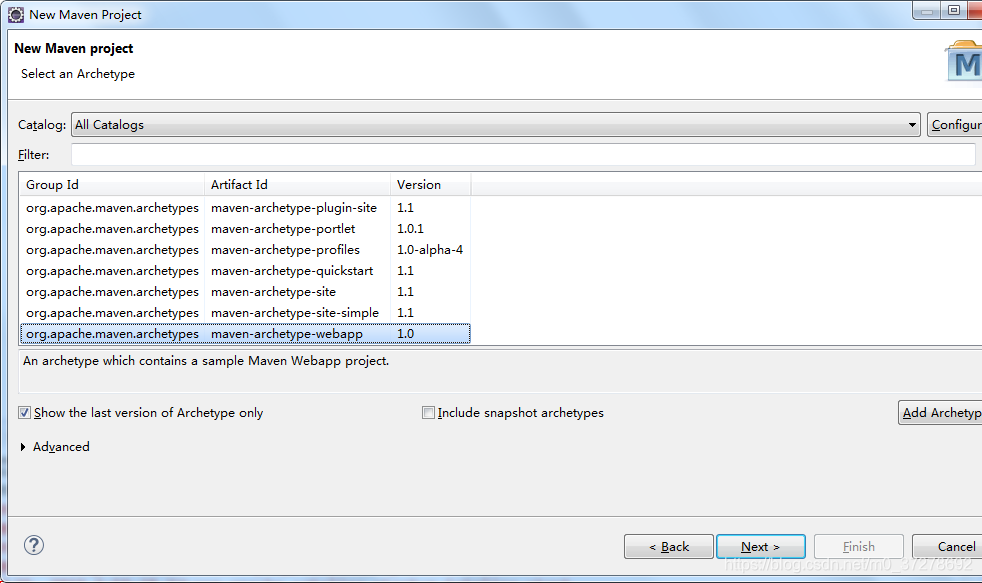Click the Configure button
This screenshot has width=982, height=583.
tap(954, 125)
